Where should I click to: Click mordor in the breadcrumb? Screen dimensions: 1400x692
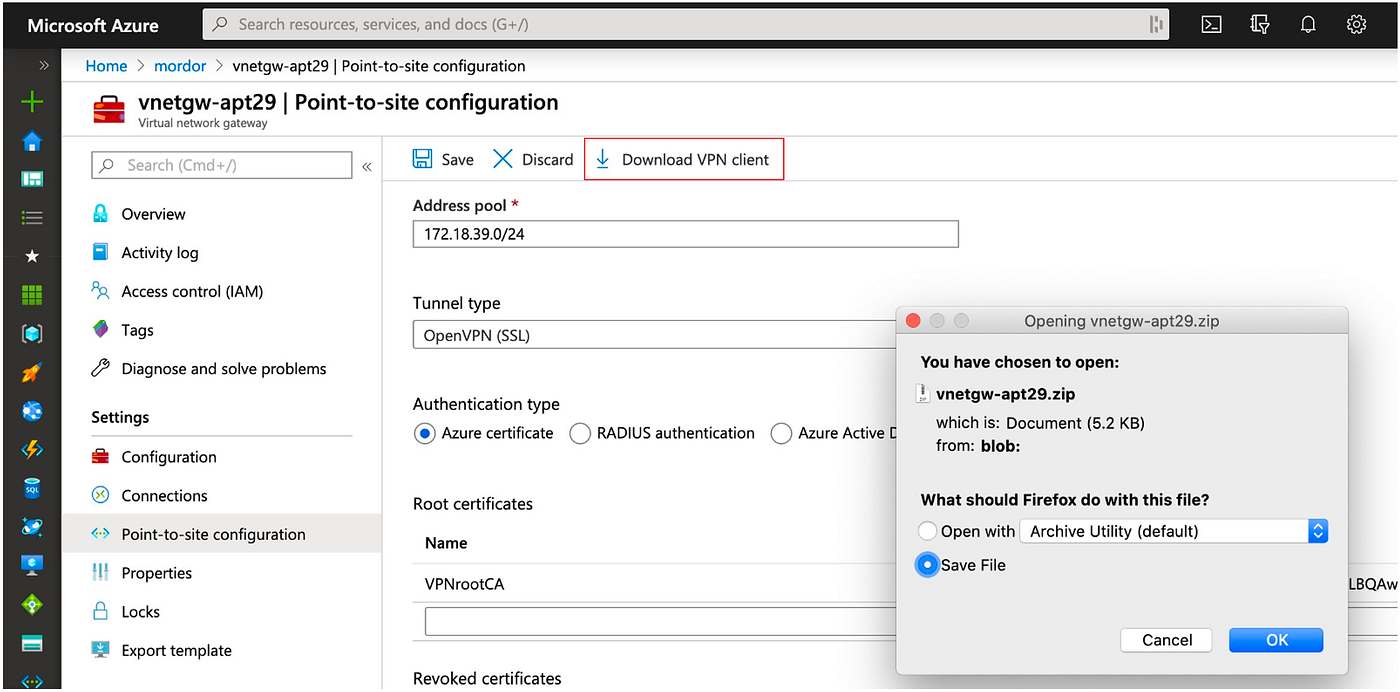pos(180,66)
